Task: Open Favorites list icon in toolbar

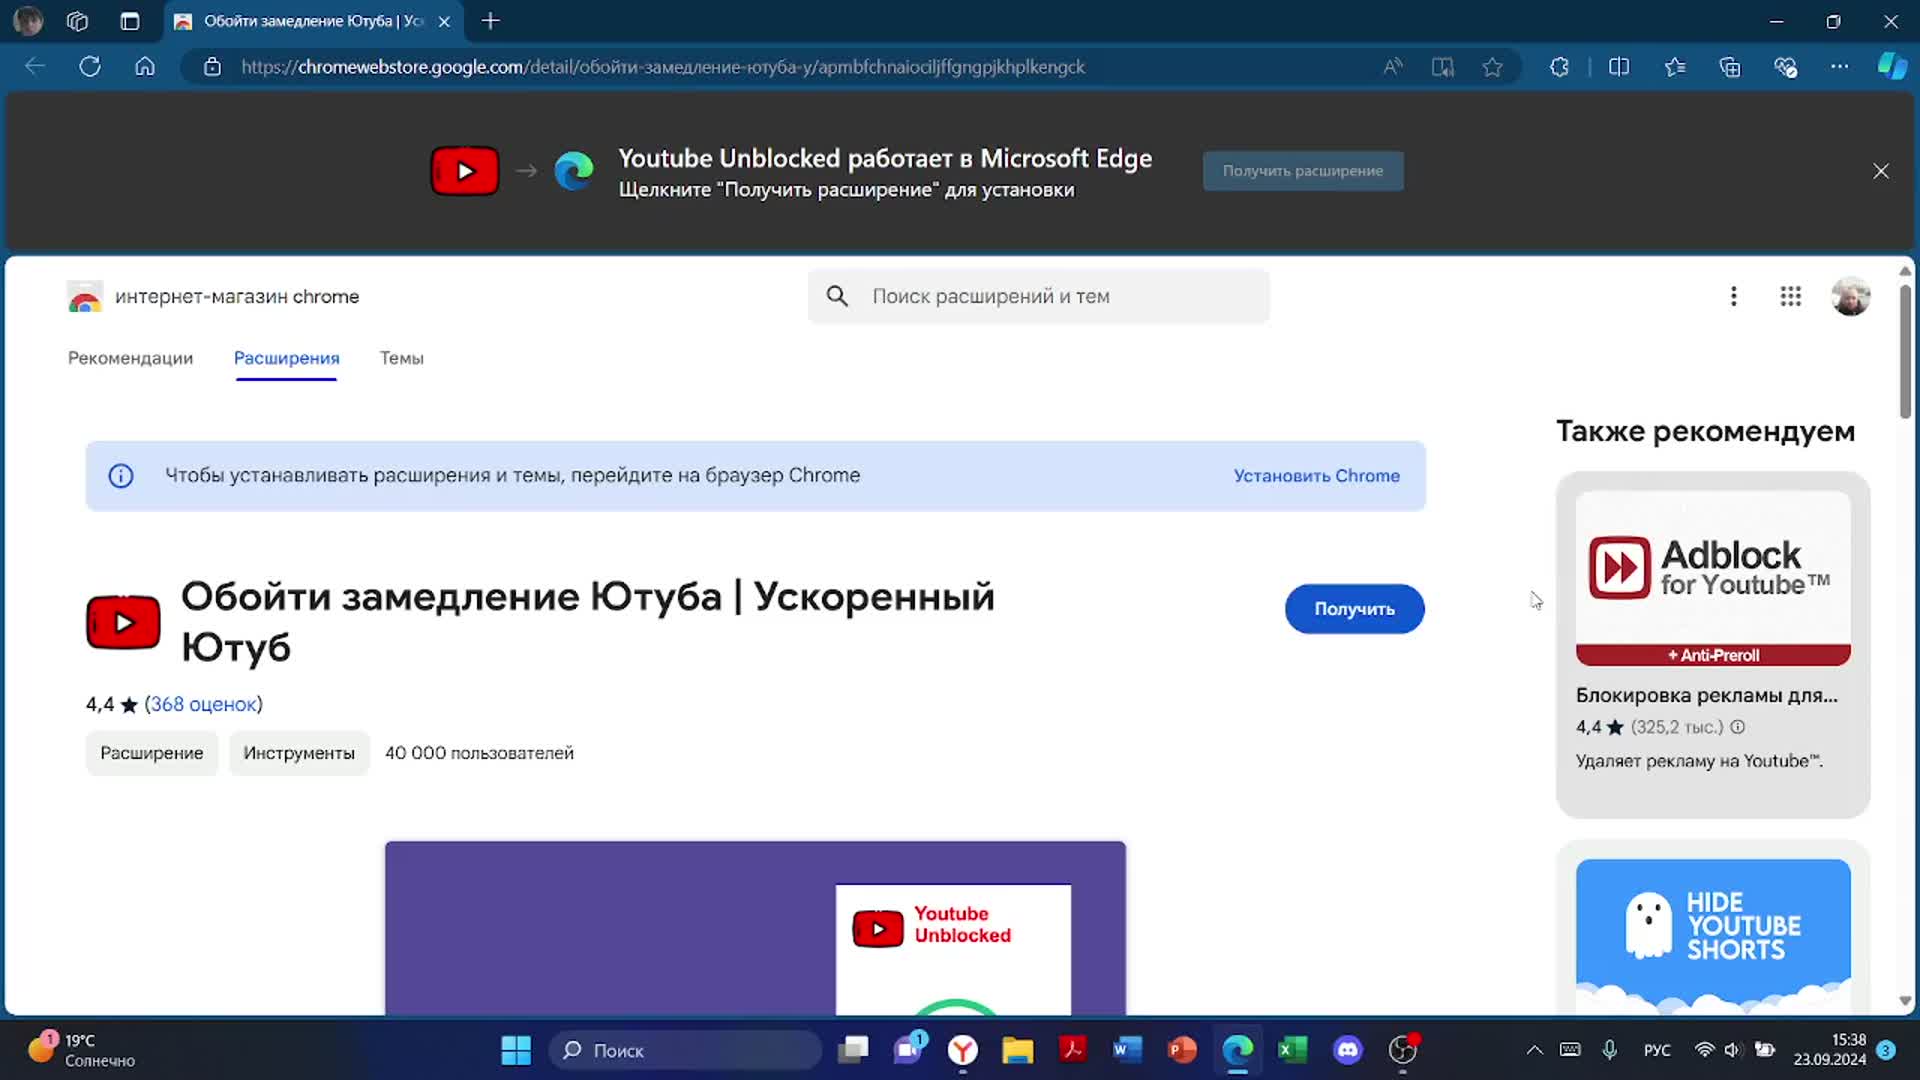Action: click(x=1675, y=67)
